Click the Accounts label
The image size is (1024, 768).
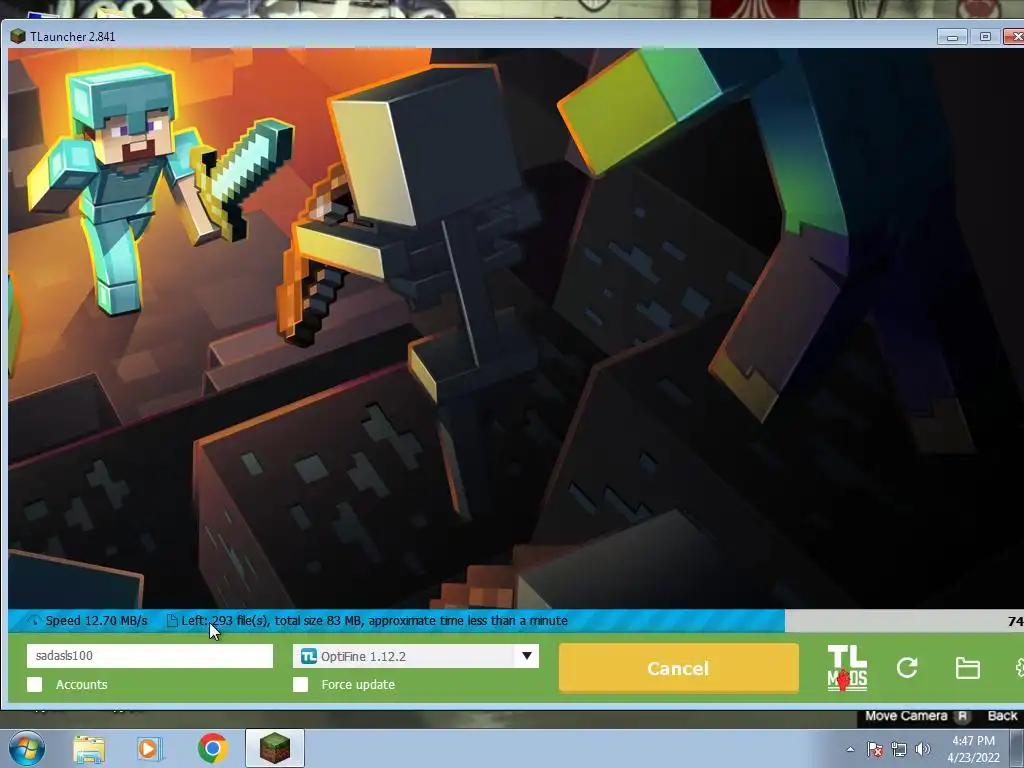[x=82, y=684]
